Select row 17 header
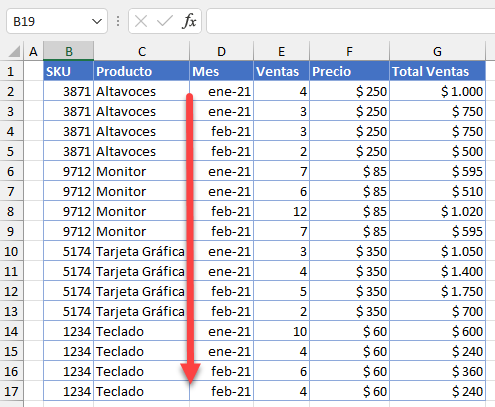Image resolution: width=495 pixels, height=407 pixels. [11, 391]
